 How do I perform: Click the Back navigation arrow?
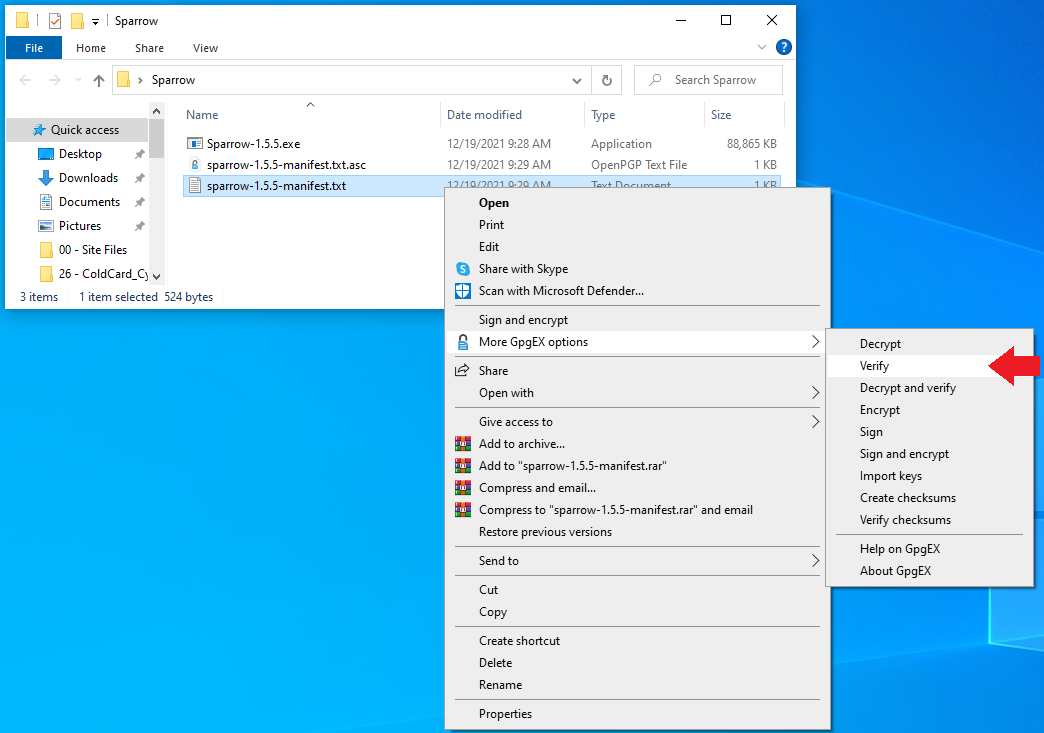point(25,81)
